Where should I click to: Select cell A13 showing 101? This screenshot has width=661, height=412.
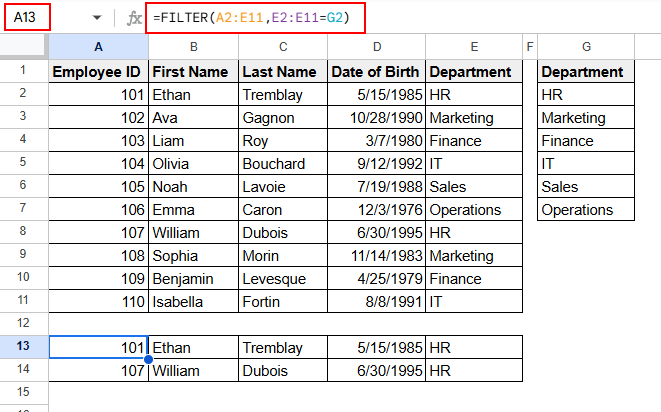coord(98,348)
